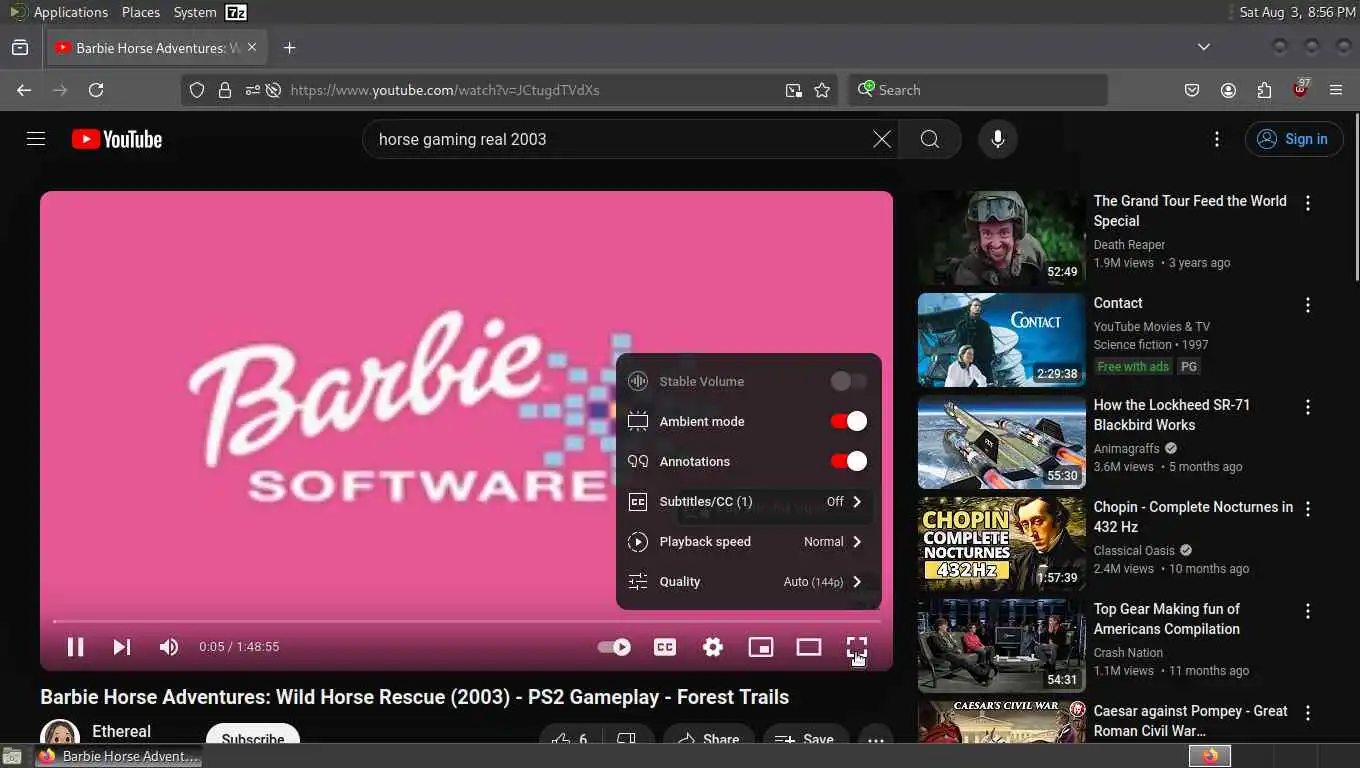The height and width of the screenshot is (768, 1360).
Task: Turn off Ambient mode switch
Action: (849, 421)
